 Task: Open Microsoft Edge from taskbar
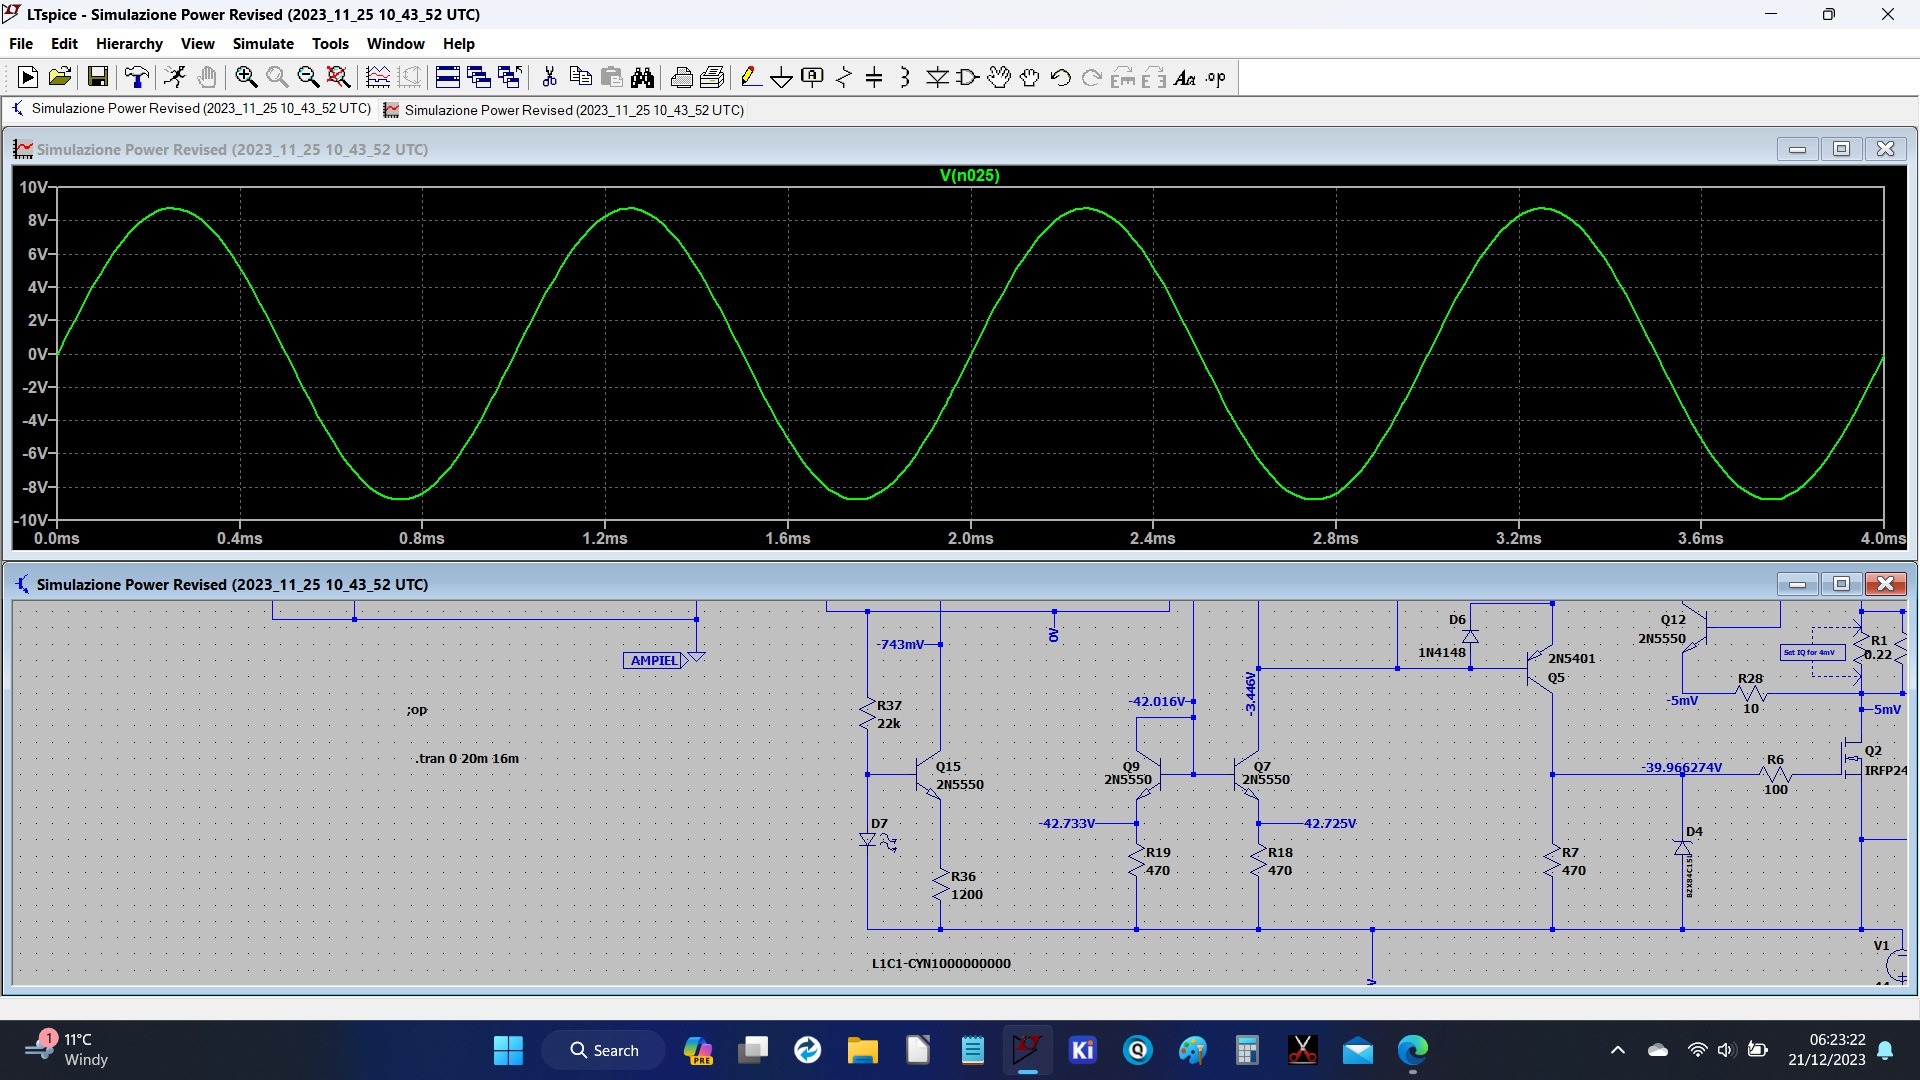[x=1412, y=1050]
